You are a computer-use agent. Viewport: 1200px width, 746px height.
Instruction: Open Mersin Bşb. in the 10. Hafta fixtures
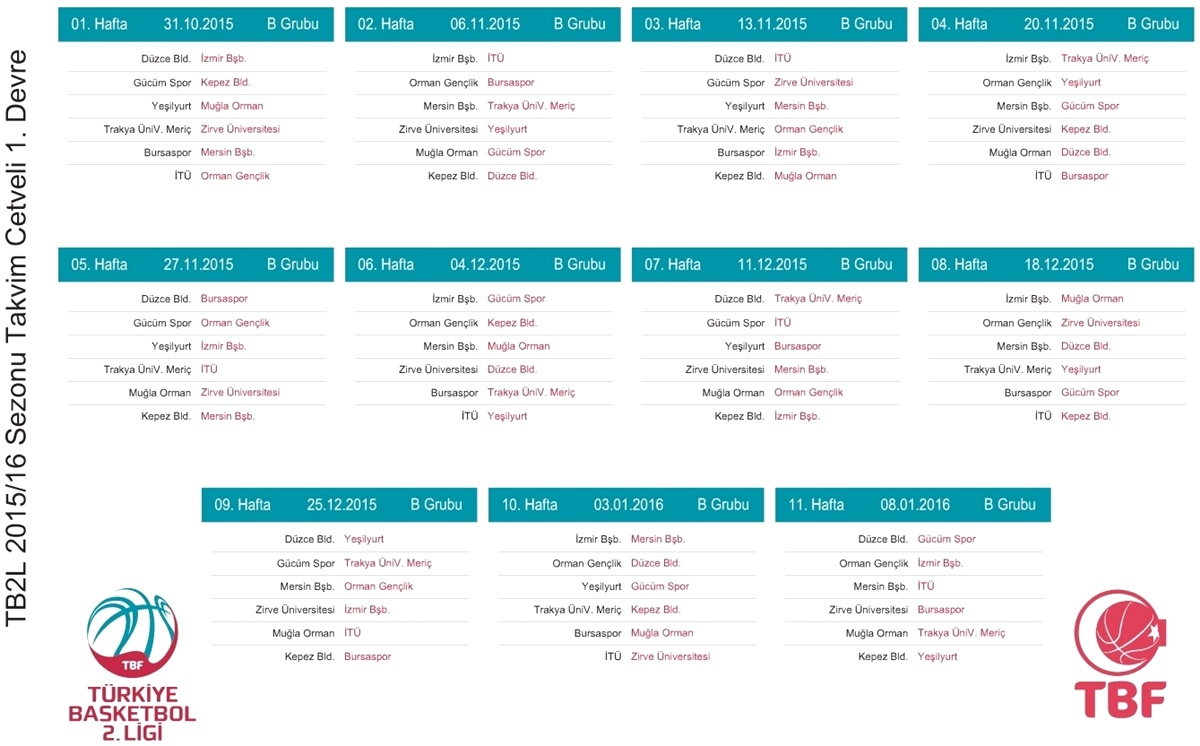[x=657, y=539]
